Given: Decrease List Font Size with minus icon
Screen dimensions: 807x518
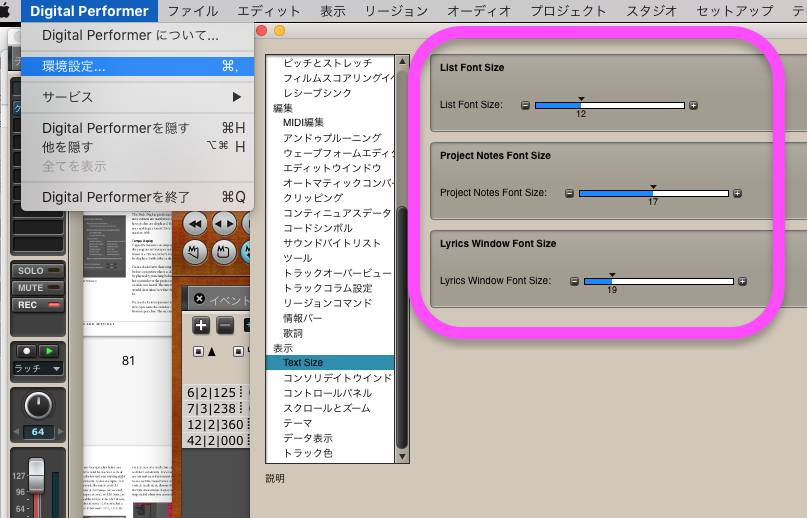Looking at the screenshot, I should (x=525, y=105).
